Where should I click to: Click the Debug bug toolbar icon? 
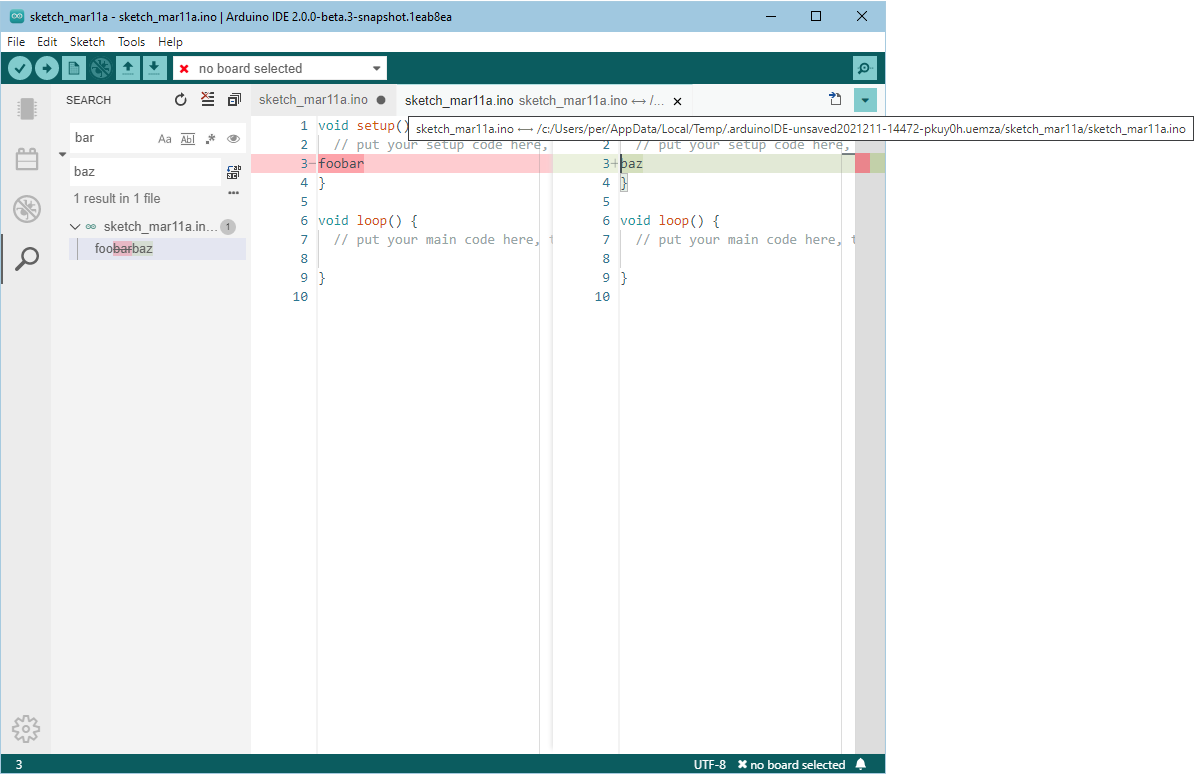(x=101, y=69)
